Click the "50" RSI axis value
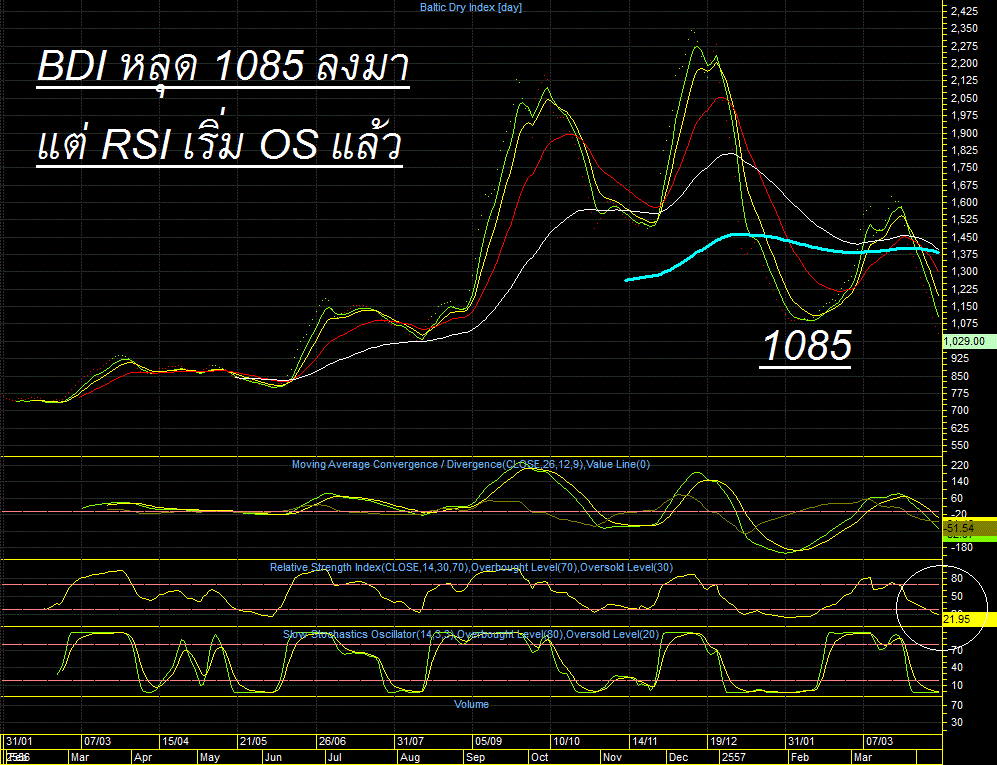Image resolution: width=997 pixels, height=765 pixels. pos(957,596)
